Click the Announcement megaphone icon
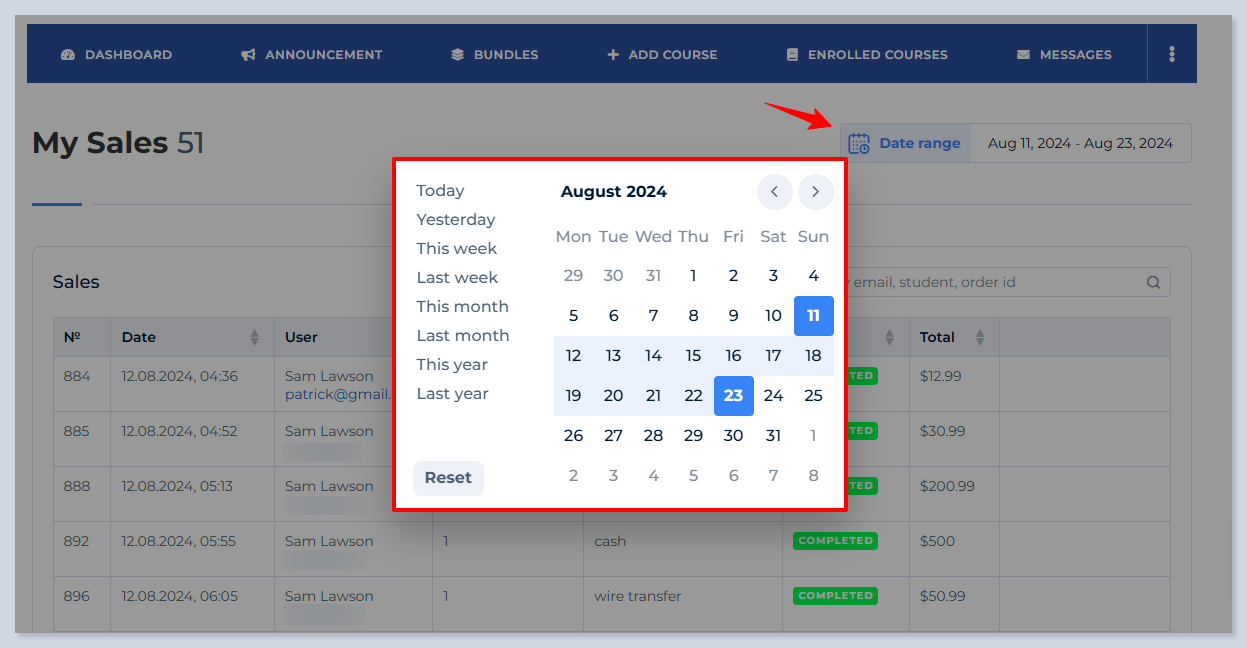 tap(248, 55)
